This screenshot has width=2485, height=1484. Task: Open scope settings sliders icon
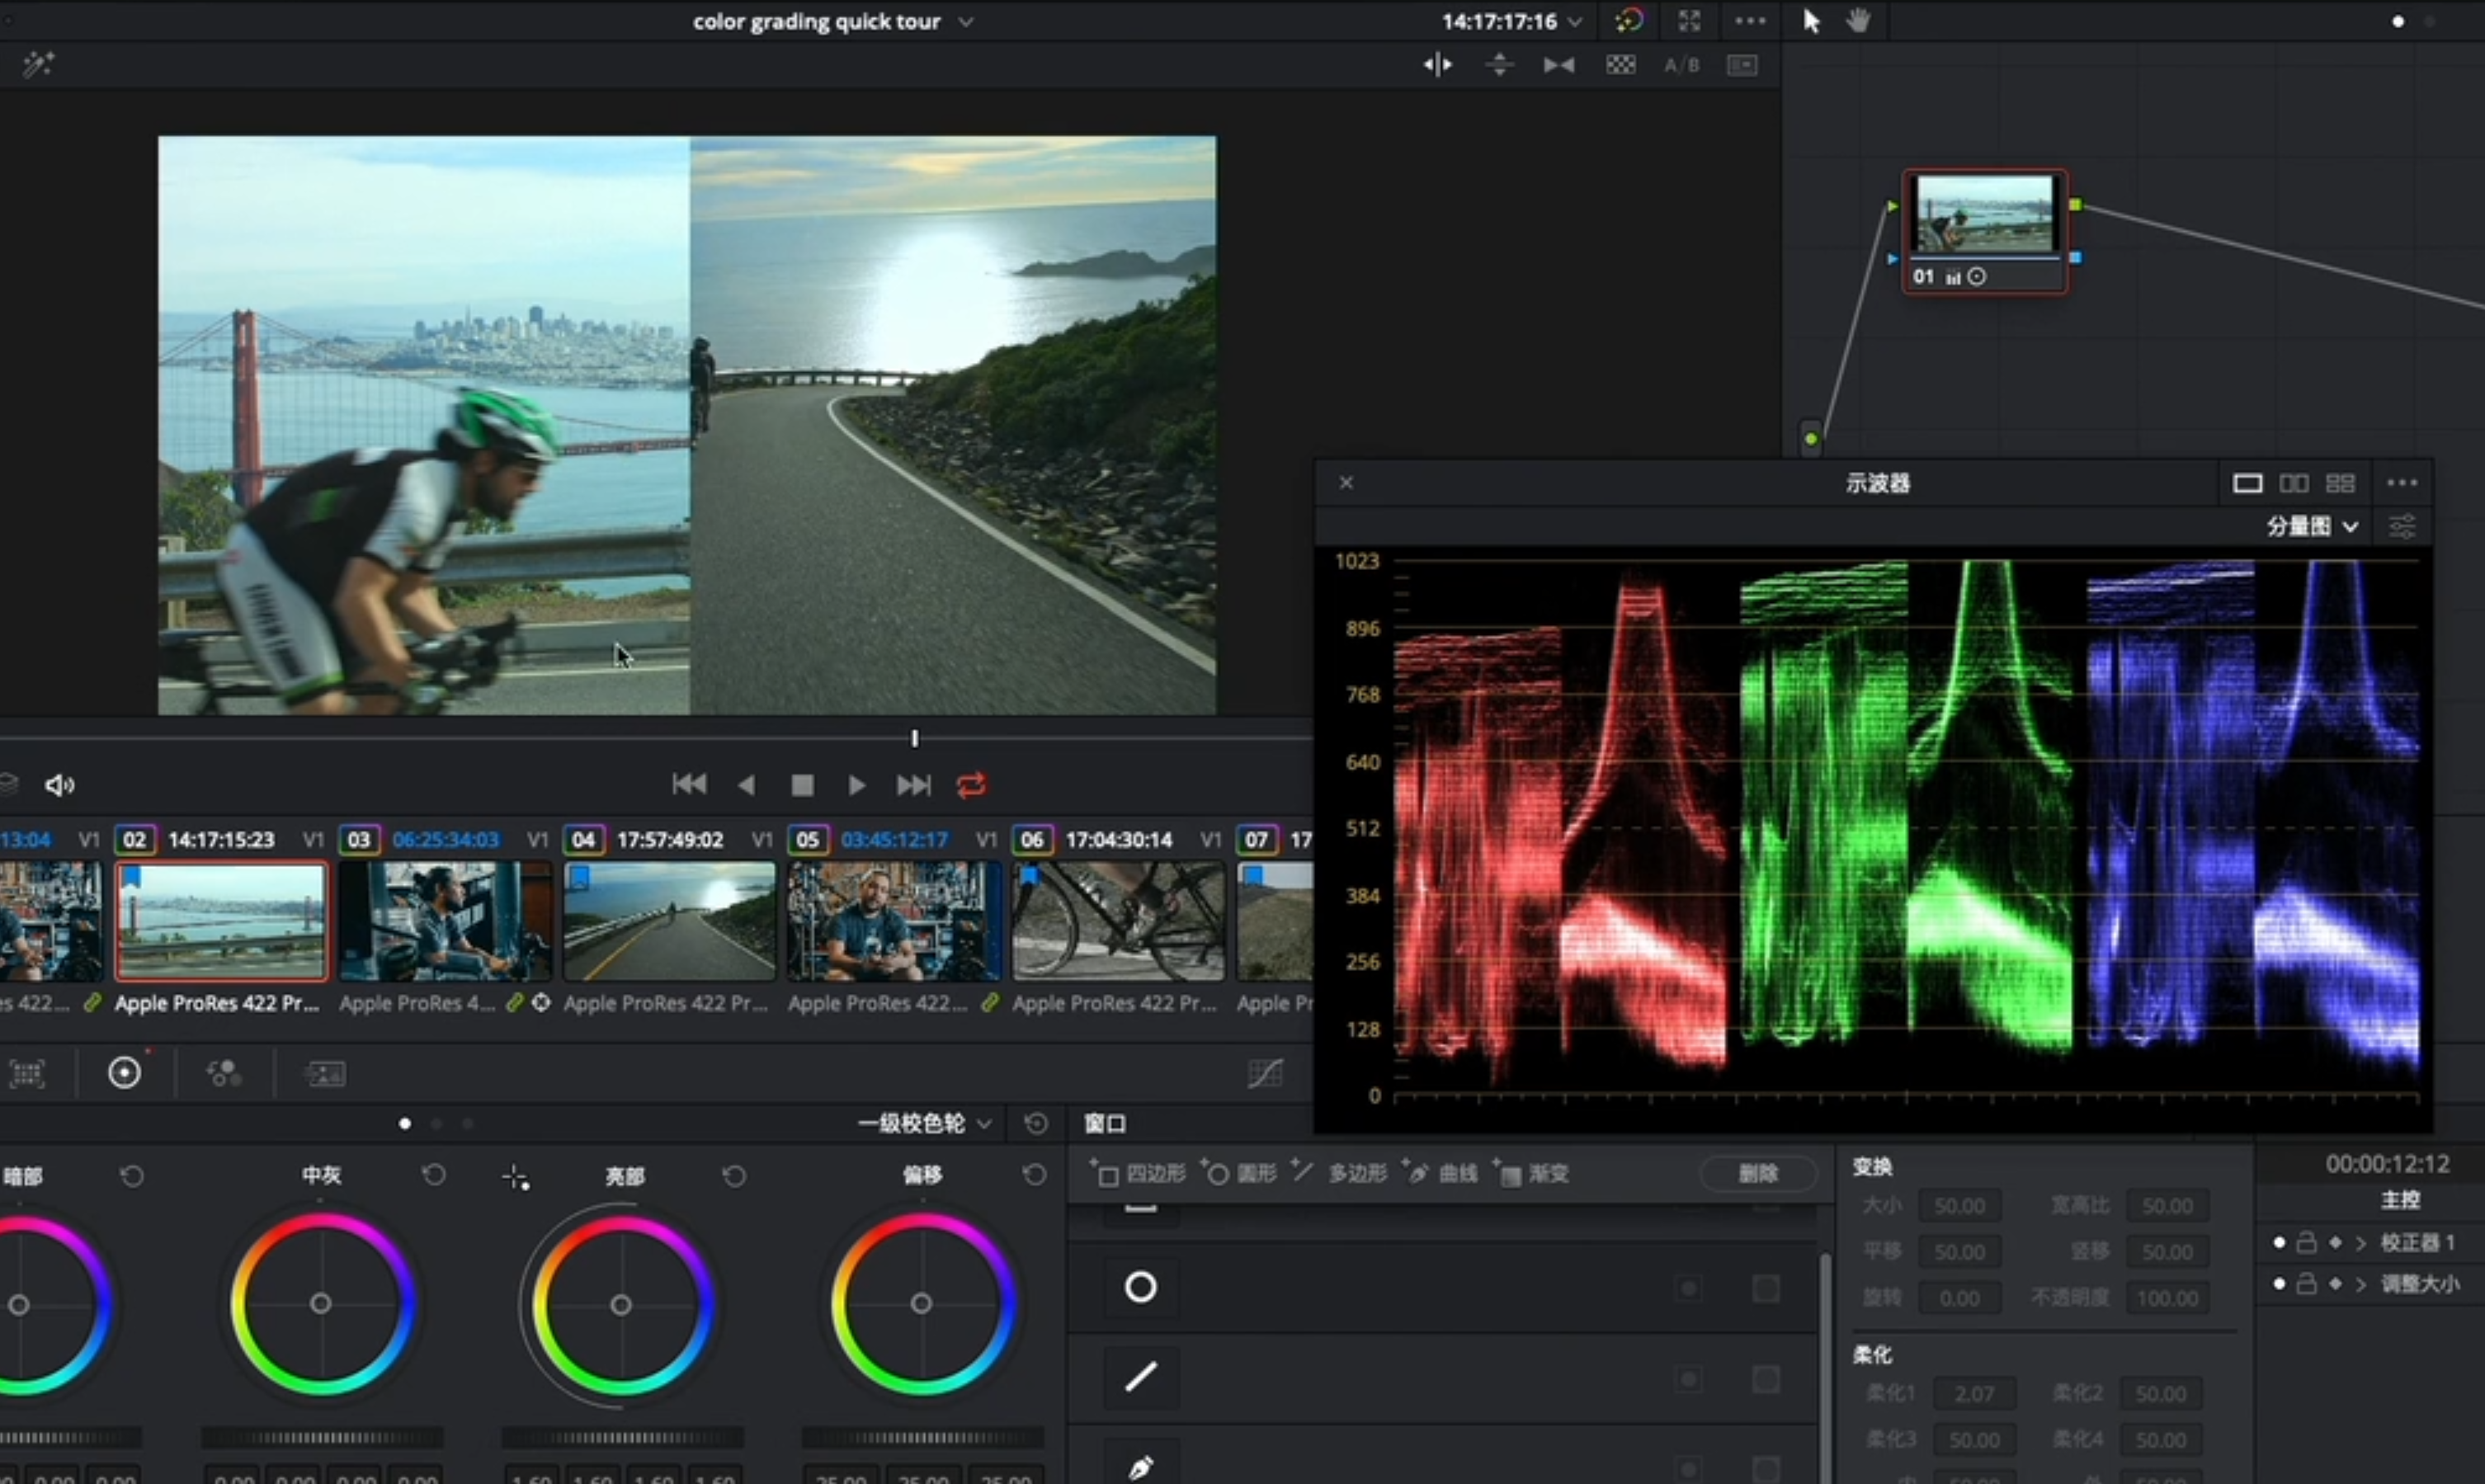(x=2402, y=526)
